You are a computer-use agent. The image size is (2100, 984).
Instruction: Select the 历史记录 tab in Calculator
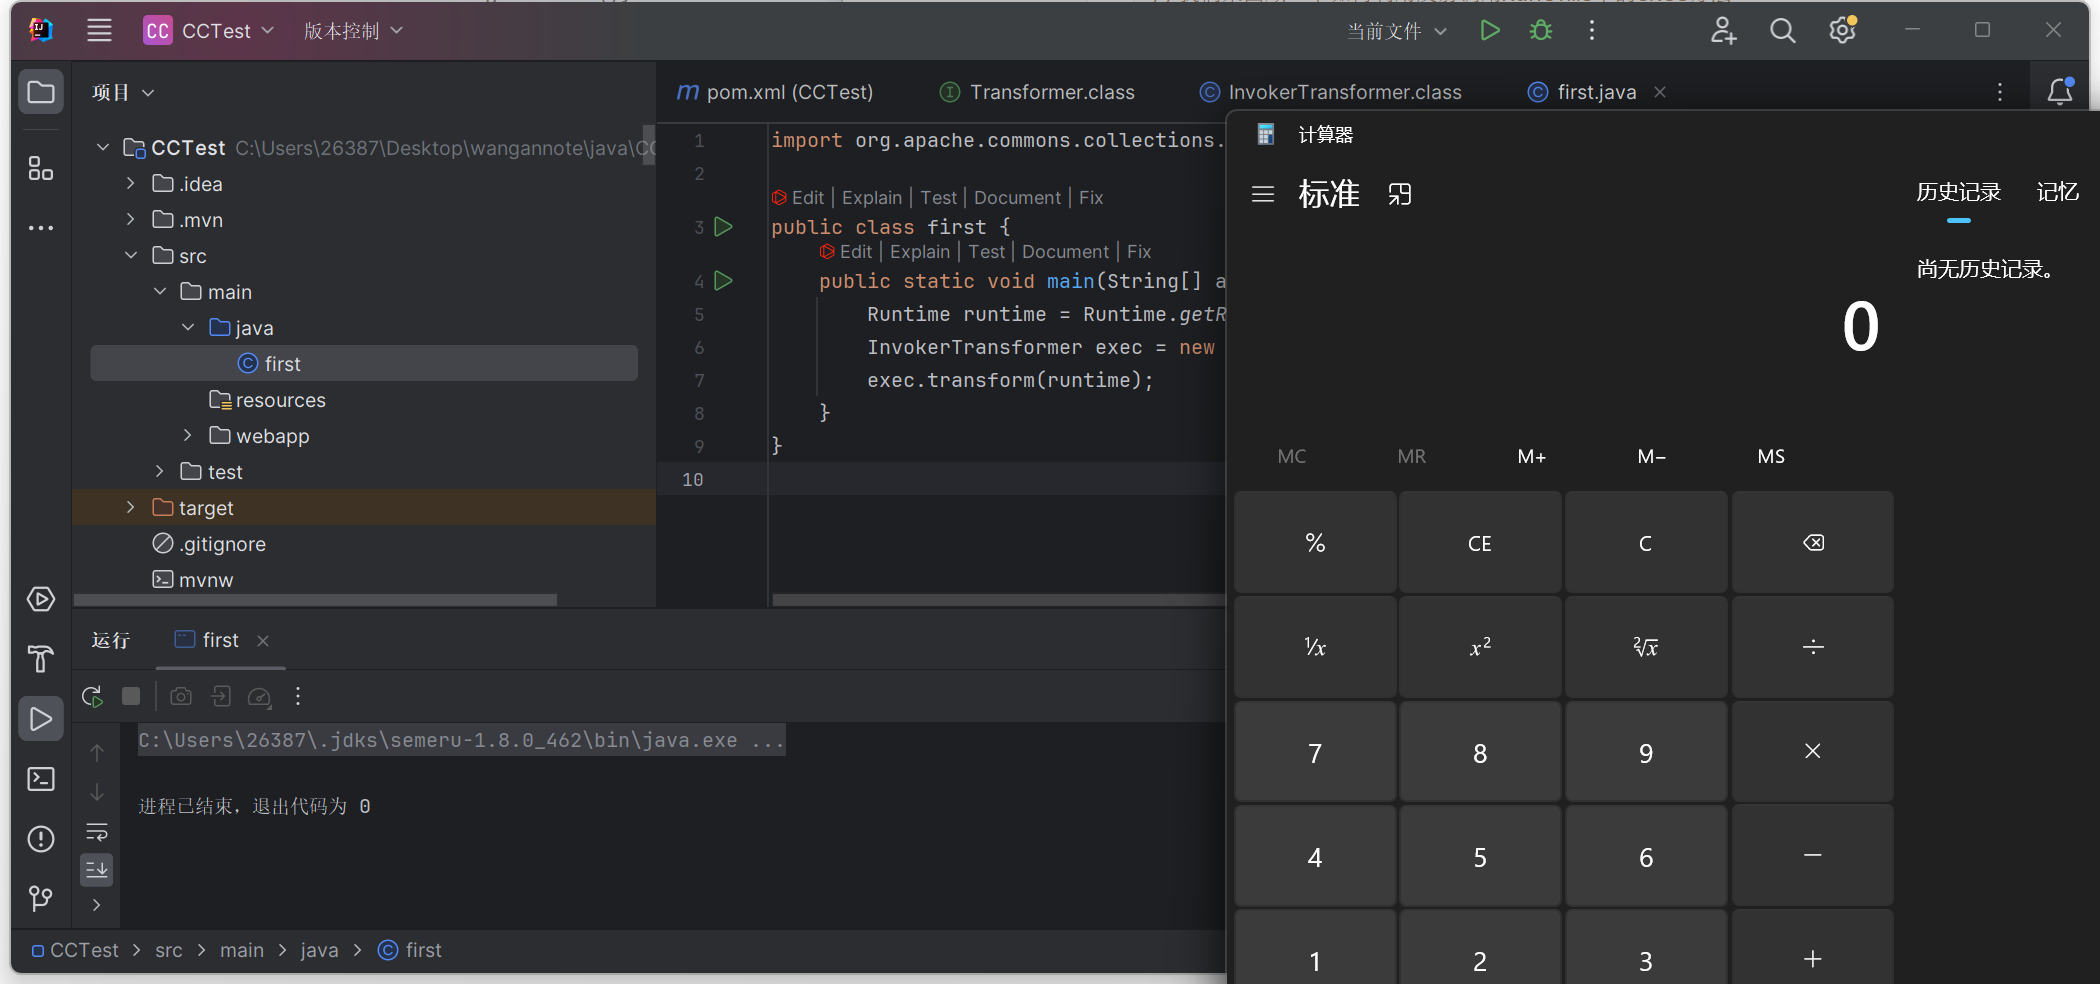tap(1958, 192)
